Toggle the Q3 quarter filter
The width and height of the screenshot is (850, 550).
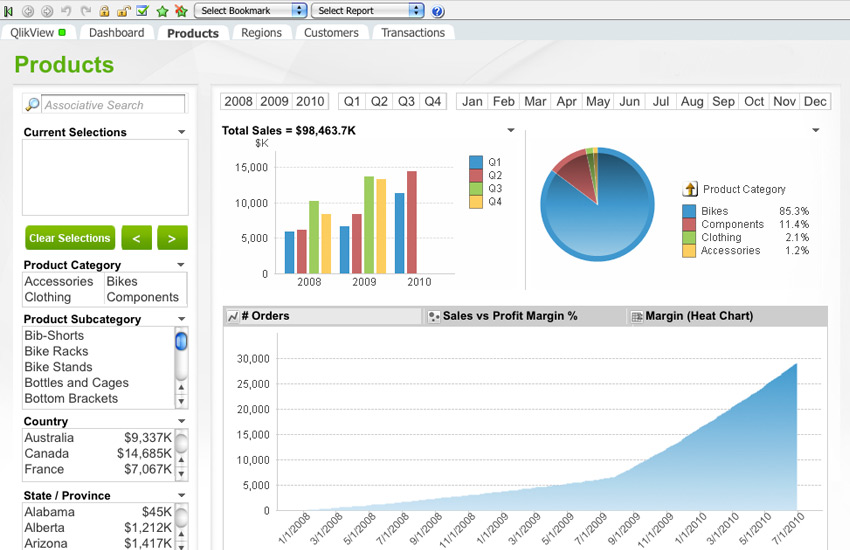(x=406, y=101)
